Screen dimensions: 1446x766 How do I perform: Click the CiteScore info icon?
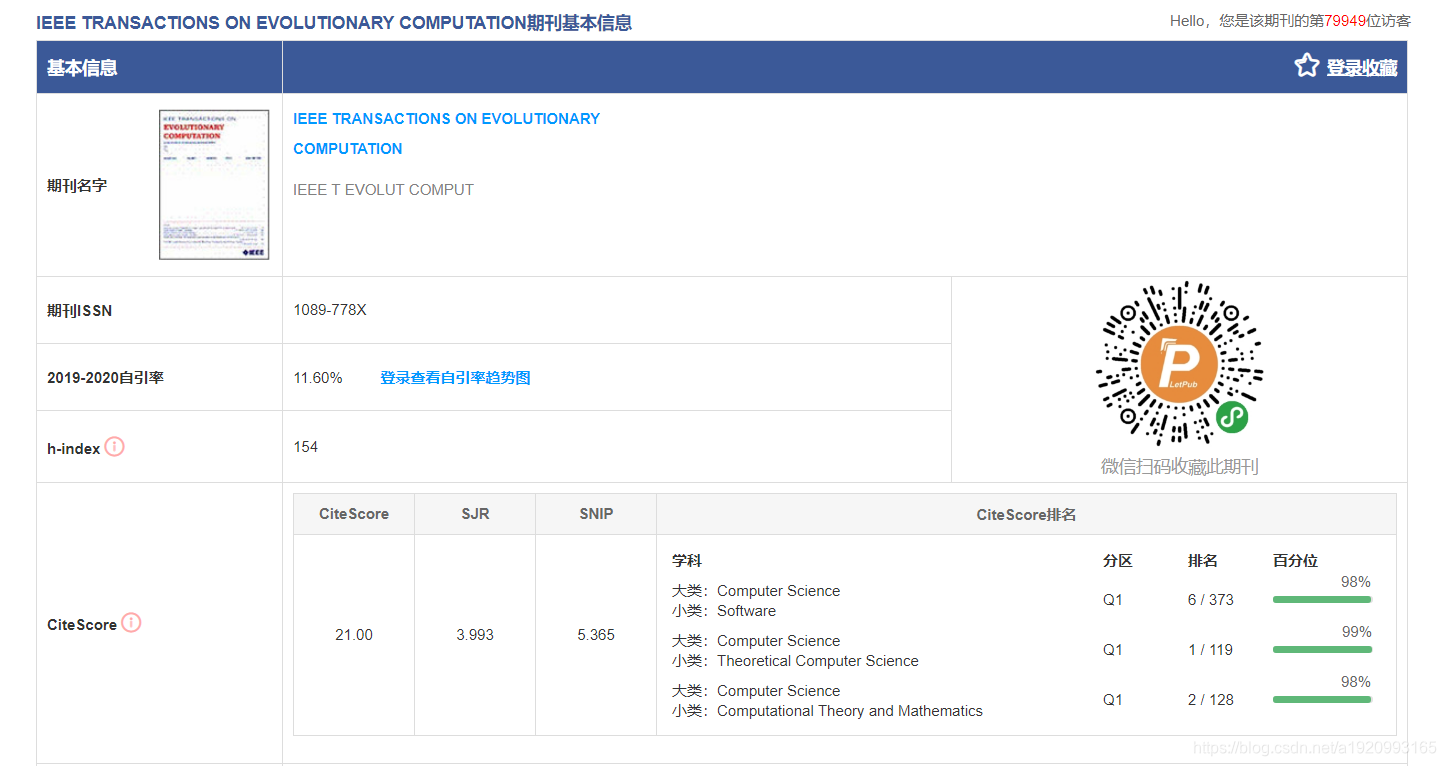(131, 623)
